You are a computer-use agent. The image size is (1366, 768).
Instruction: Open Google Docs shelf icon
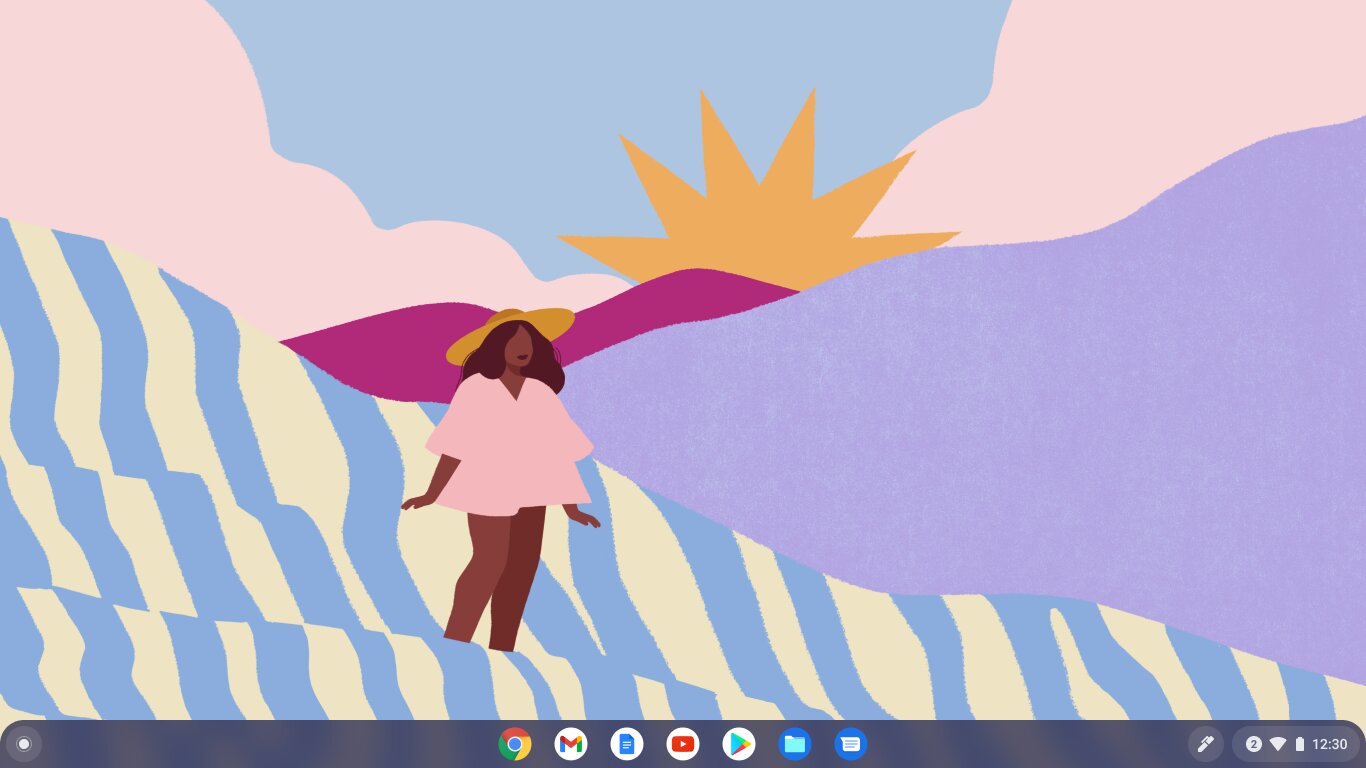coord(627,744)
